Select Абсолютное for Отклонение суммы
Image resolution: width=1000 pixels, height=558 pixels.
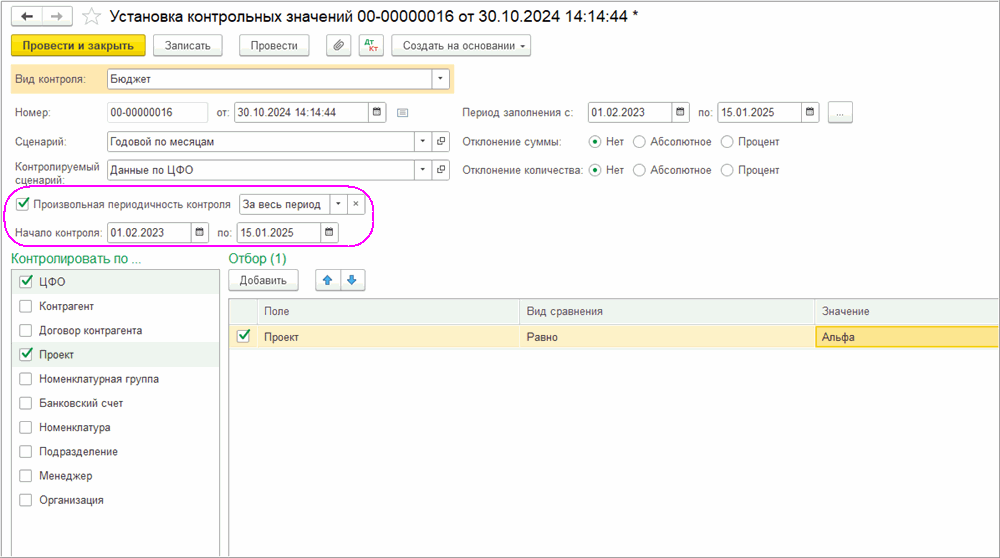(640, 142)
